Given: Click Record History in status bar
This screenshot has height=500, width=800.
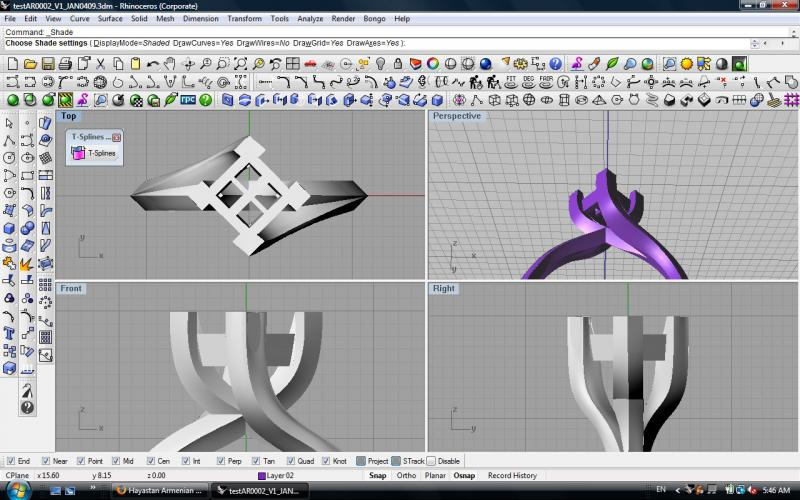Looking at the screenshot, I should tap(512, 475).
